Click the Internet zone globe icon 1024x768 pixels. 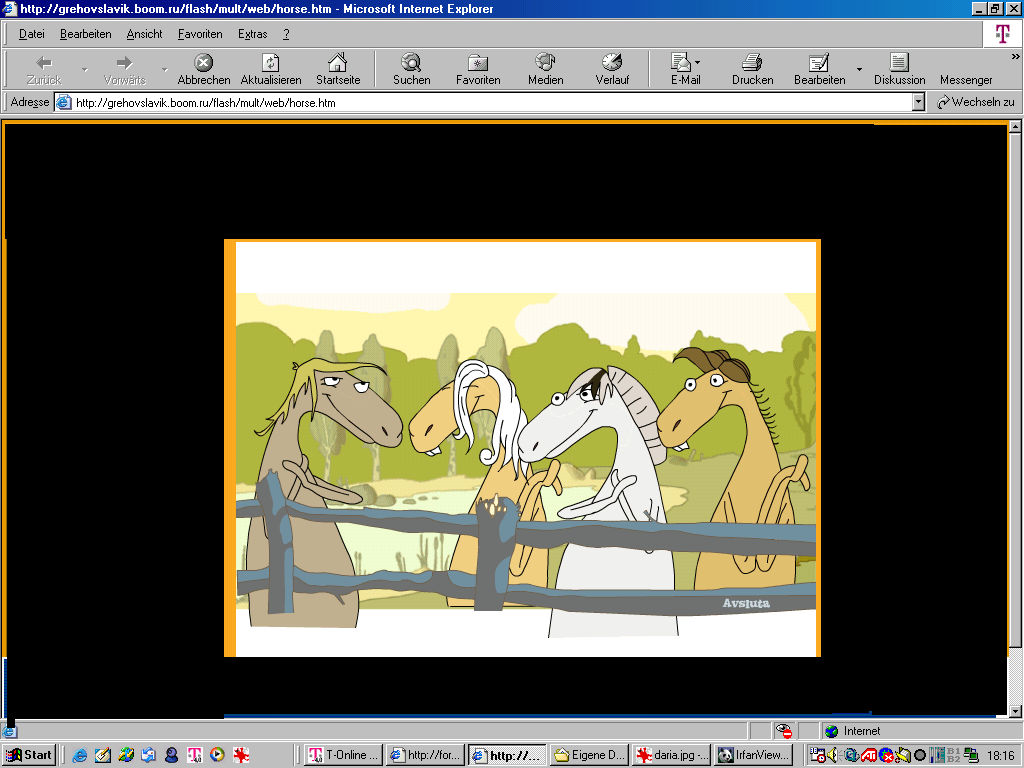coord(831,731)
